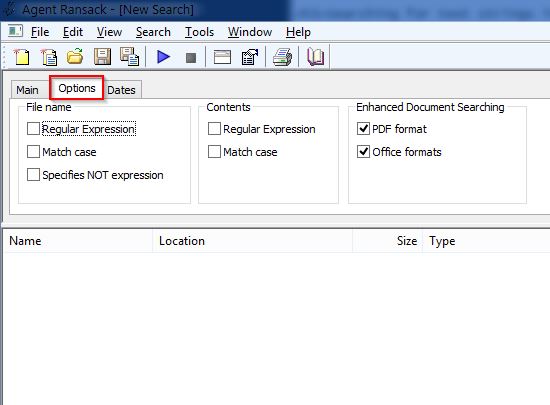Open the configuration properties icon
Viewport: 550px width, 405px height.
[x=250, y=57]
